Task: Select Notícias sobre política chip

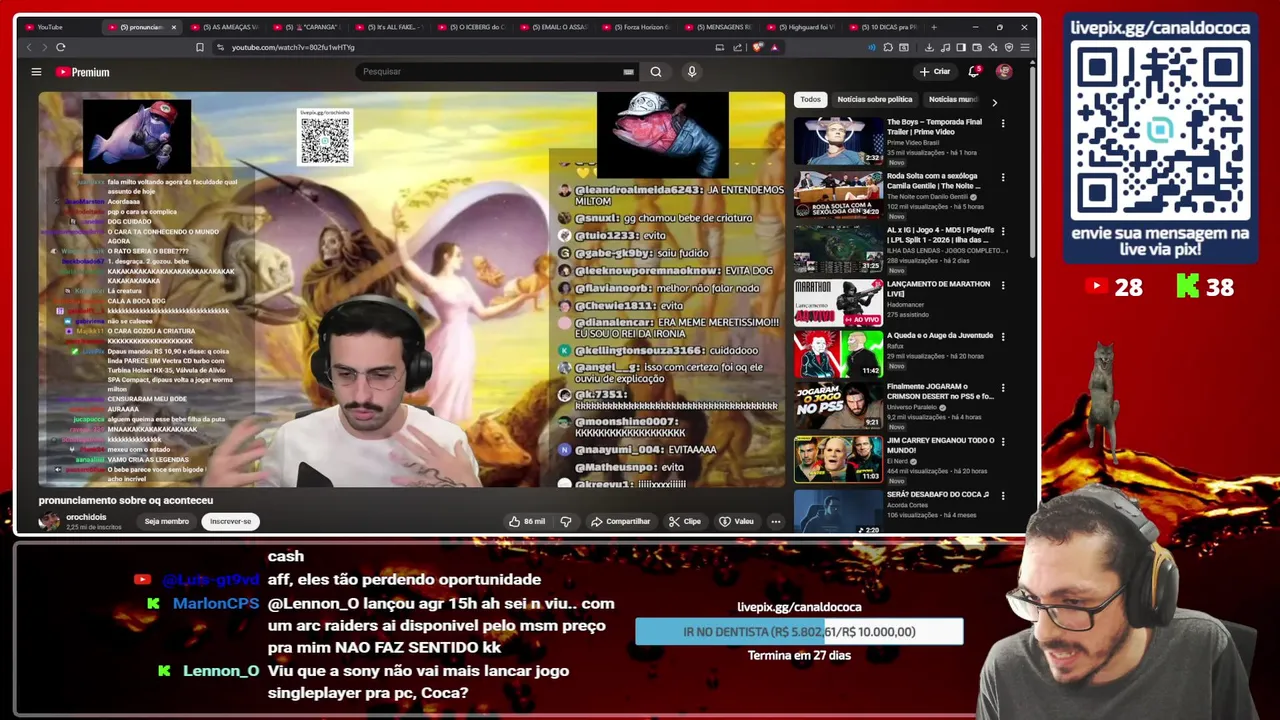Action: click(874, 99)
